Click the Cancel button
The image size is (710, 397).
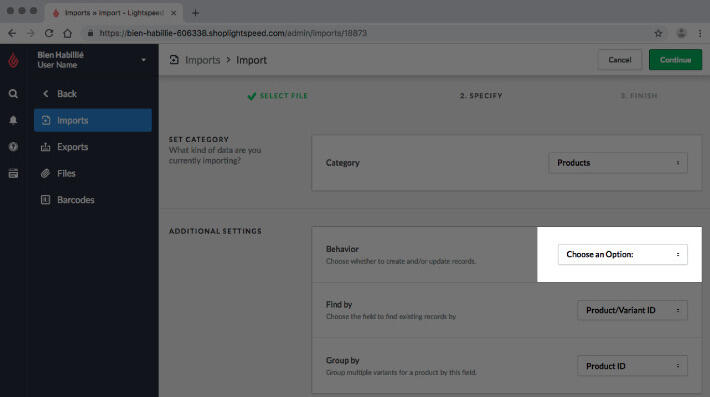[619, 60]
